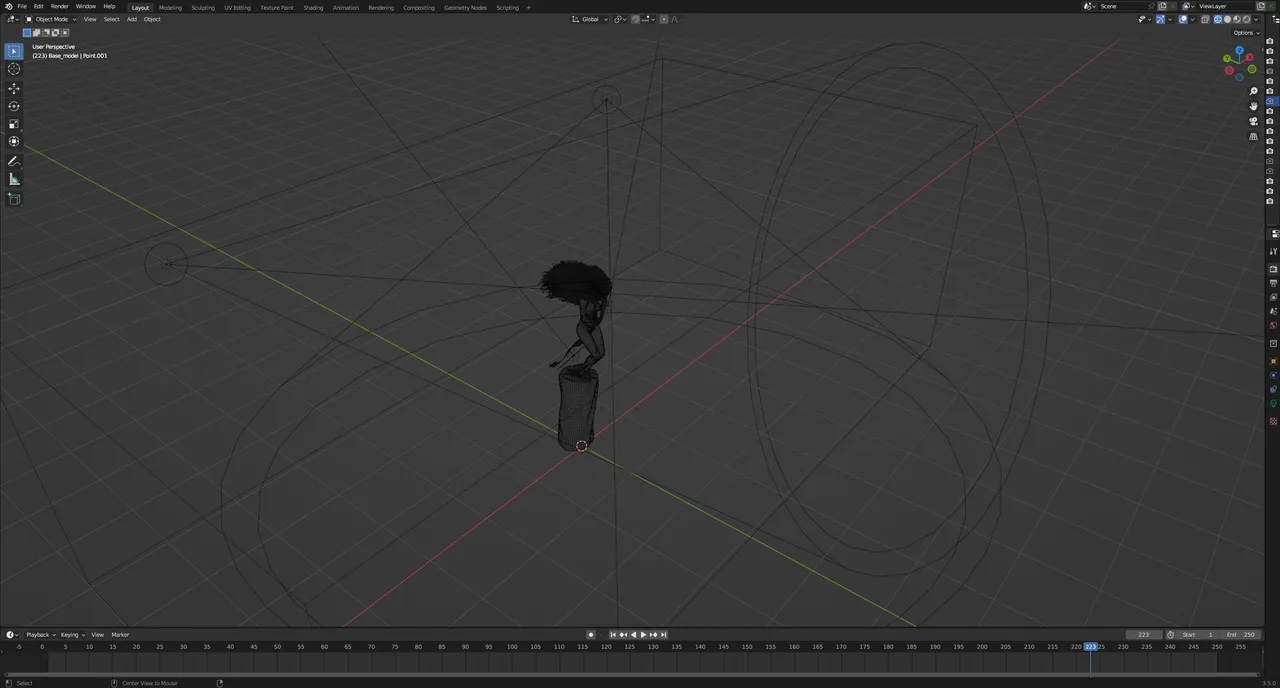Open the File menu

click(x=22, y=6)
